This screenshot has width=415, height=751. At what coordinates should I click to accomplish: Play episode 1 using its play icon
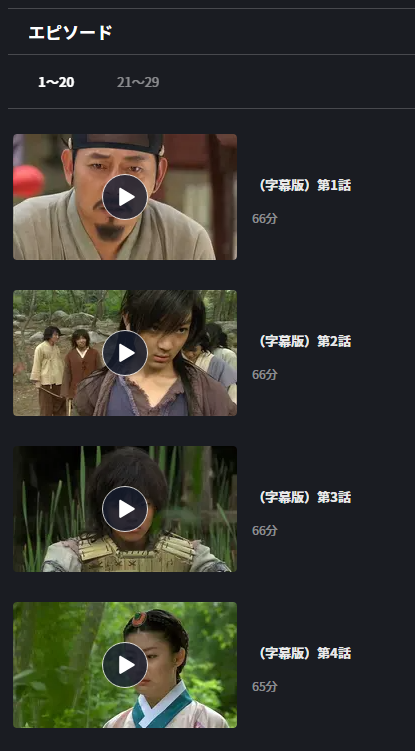pos(125,197)
